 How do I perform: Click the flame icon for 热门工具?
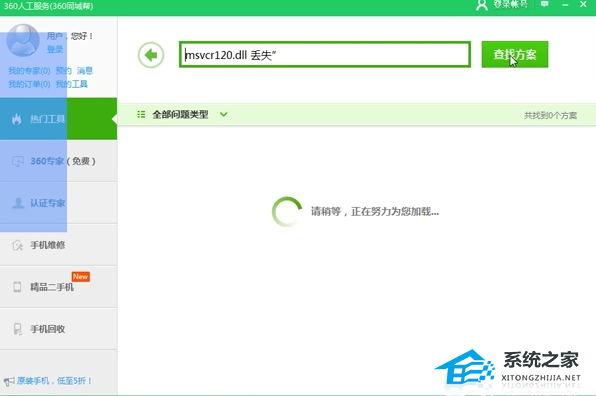point(16,119)
